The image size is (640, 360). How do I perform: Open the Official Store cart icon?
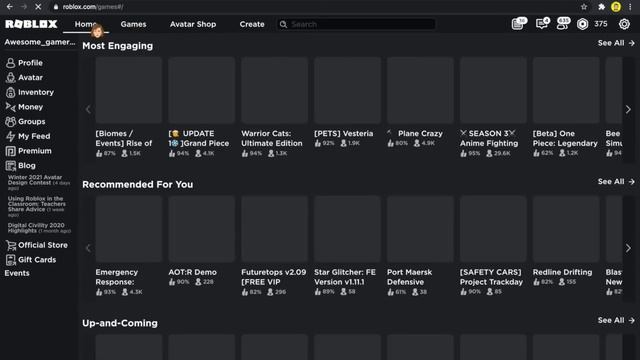[10, 245]
